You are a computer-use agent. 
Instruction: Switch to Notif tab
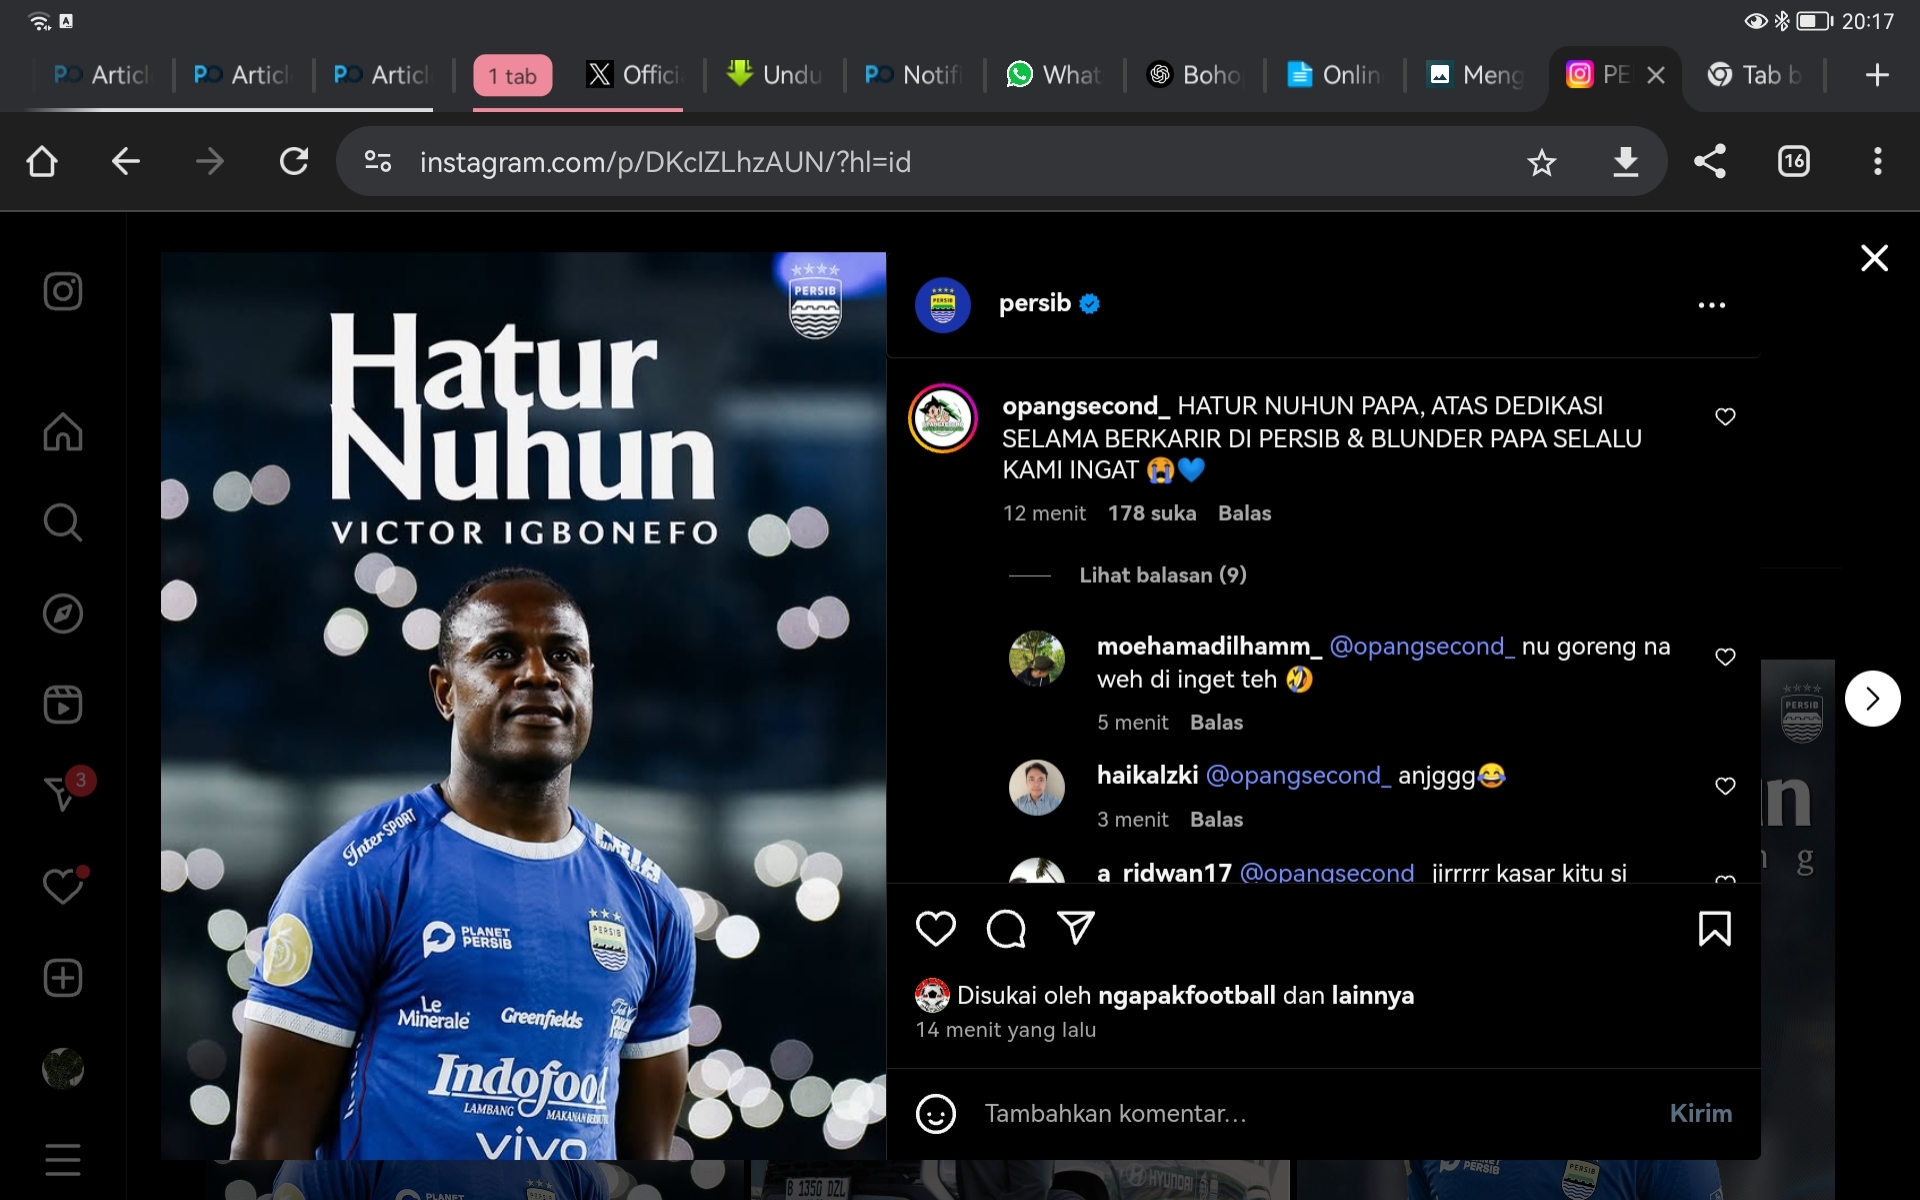click(x=914, y=75)
